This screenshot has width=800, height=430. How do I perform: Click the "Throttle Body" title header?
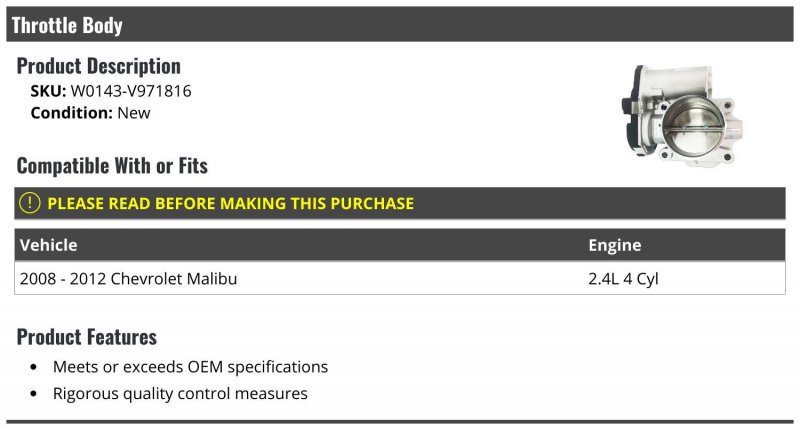(x=67, y=25)
